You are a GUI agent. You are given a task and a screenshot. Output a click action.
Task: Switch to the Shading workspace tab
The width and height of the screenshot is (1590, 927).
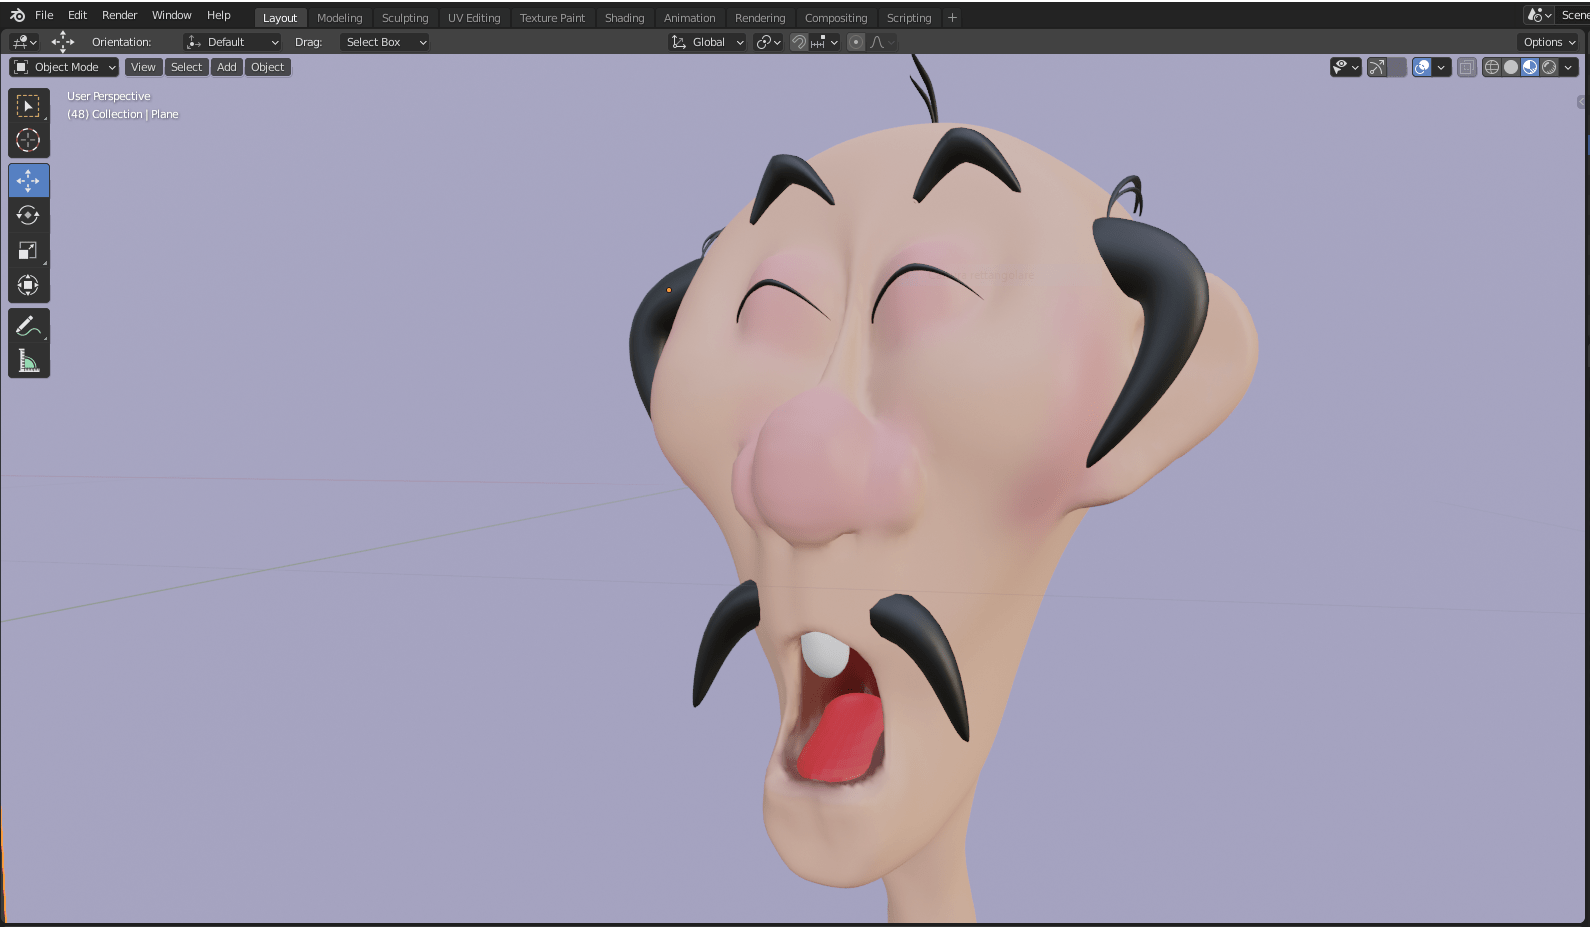(624, 18)
